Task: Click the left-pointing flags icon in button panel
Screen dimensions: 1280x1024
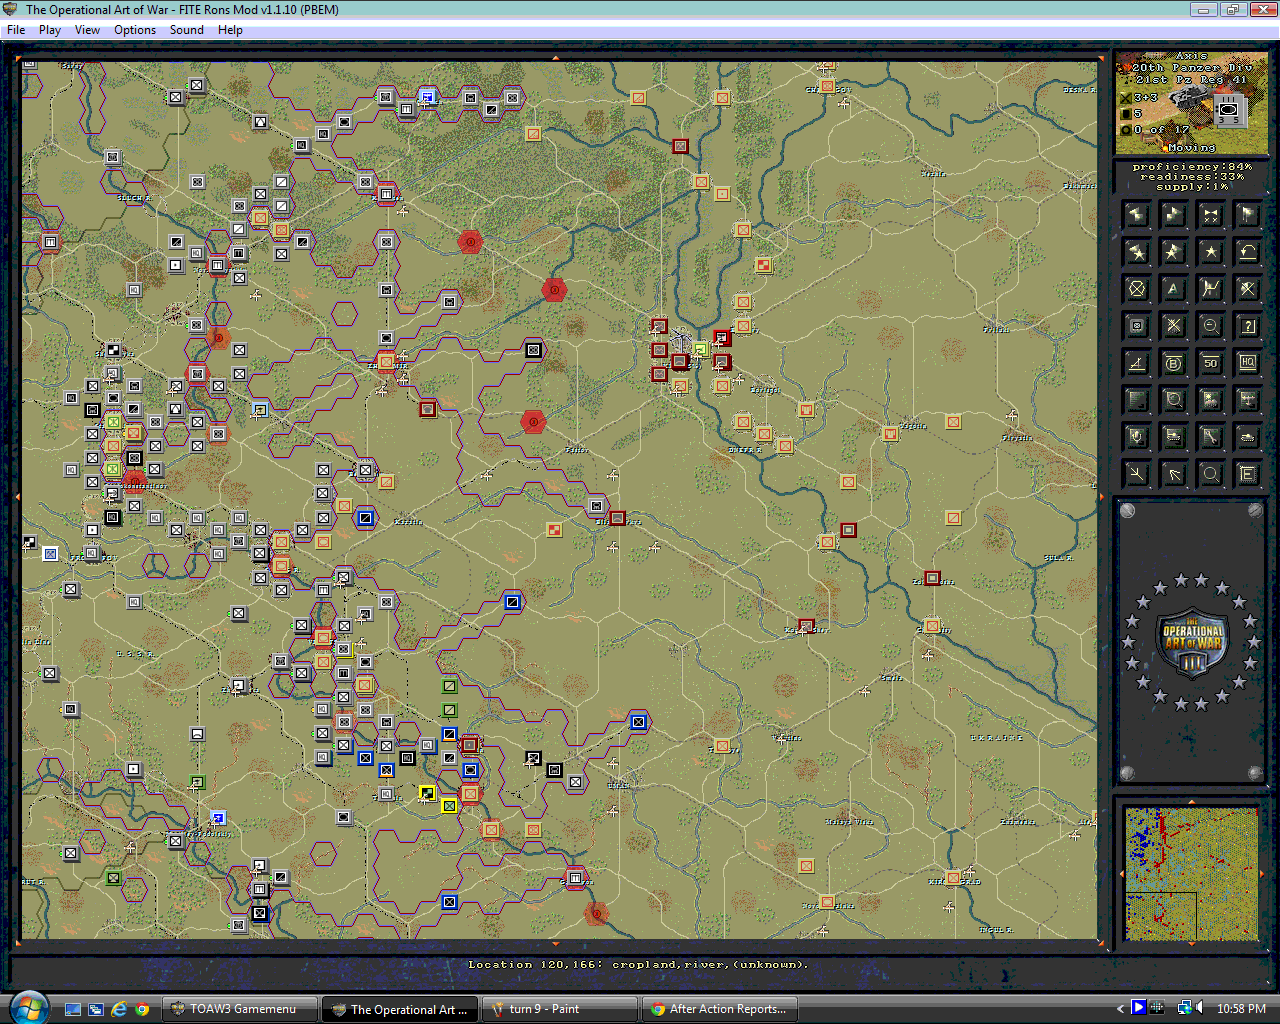Action: 1137,214
